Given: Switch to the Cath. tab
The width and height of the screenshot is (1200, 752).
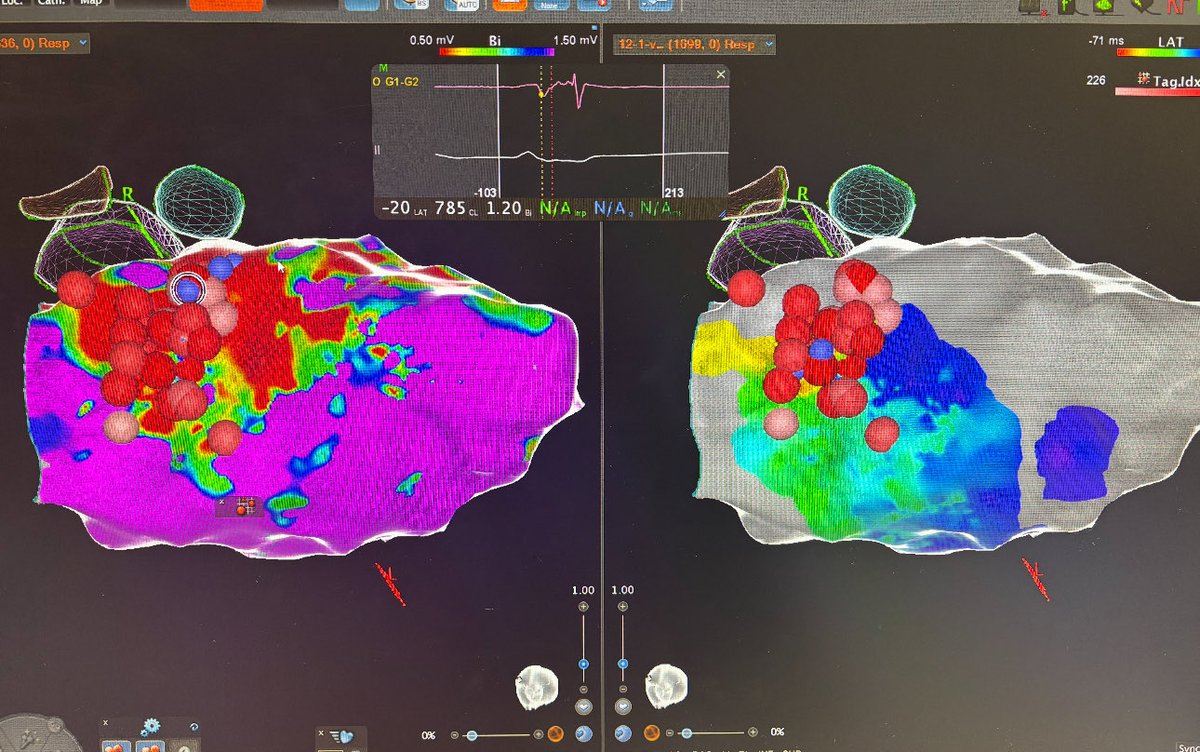Looking at the screenshot, I should (50, 3).
